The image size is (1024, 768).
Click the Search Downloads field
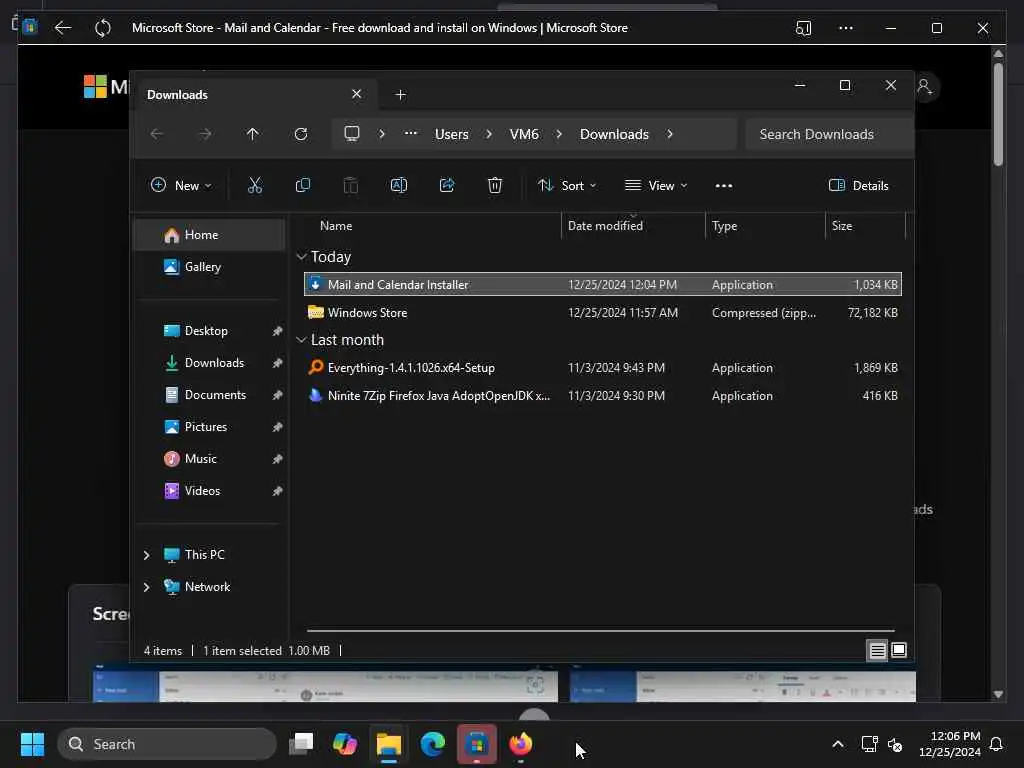tap(829, 134)
